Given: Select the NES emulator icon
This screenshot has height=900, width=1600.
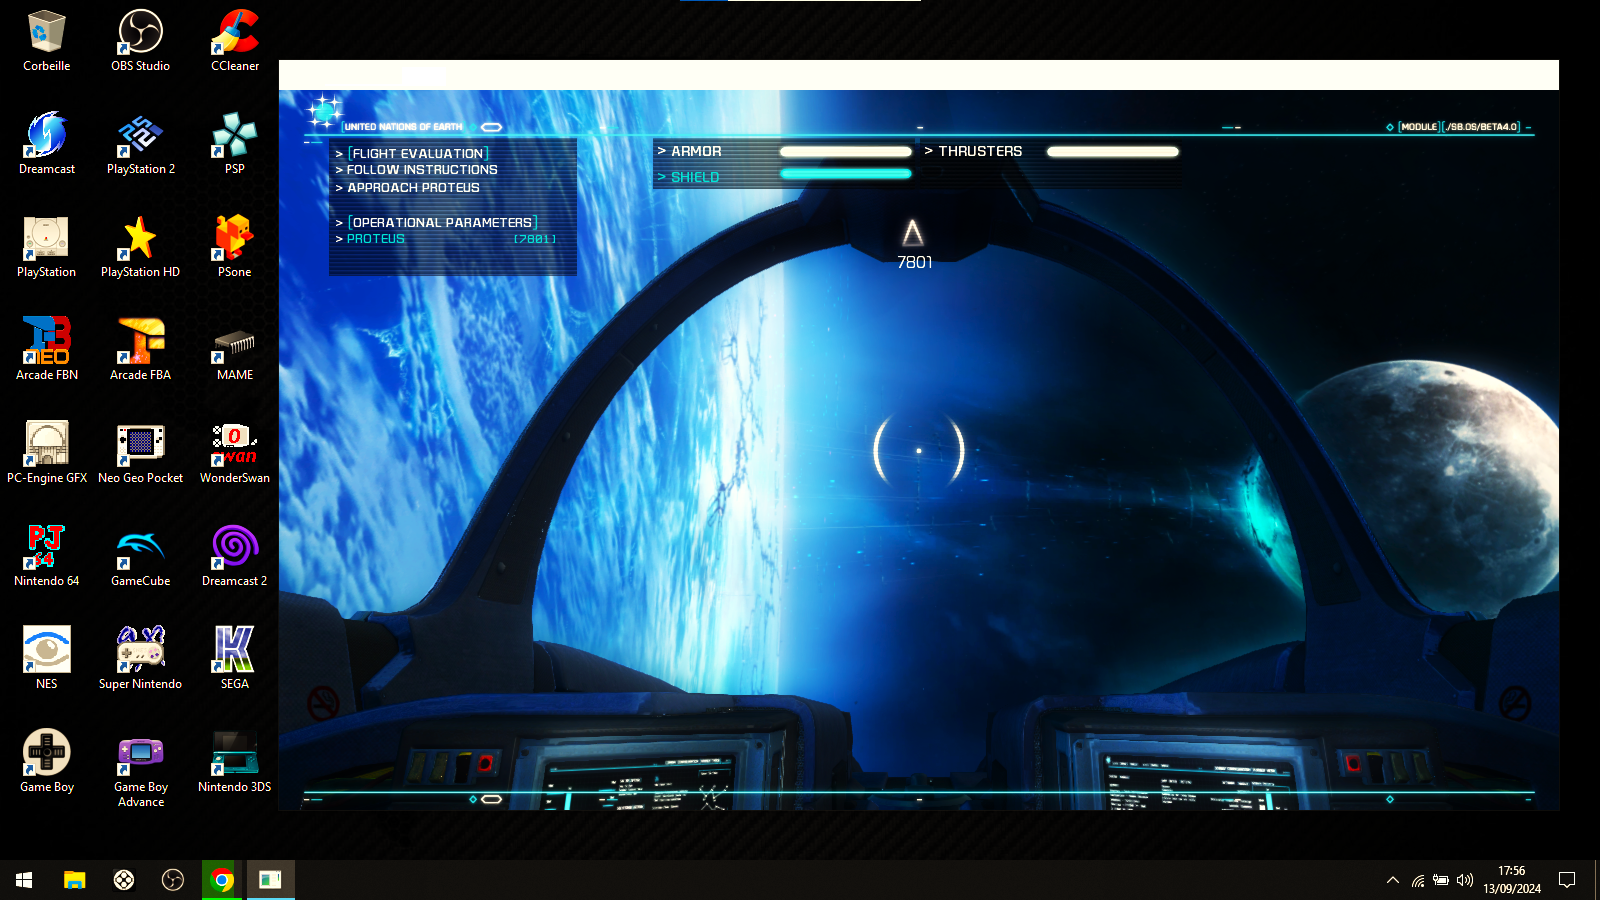Looking at the screenshot, I should 46,659.
